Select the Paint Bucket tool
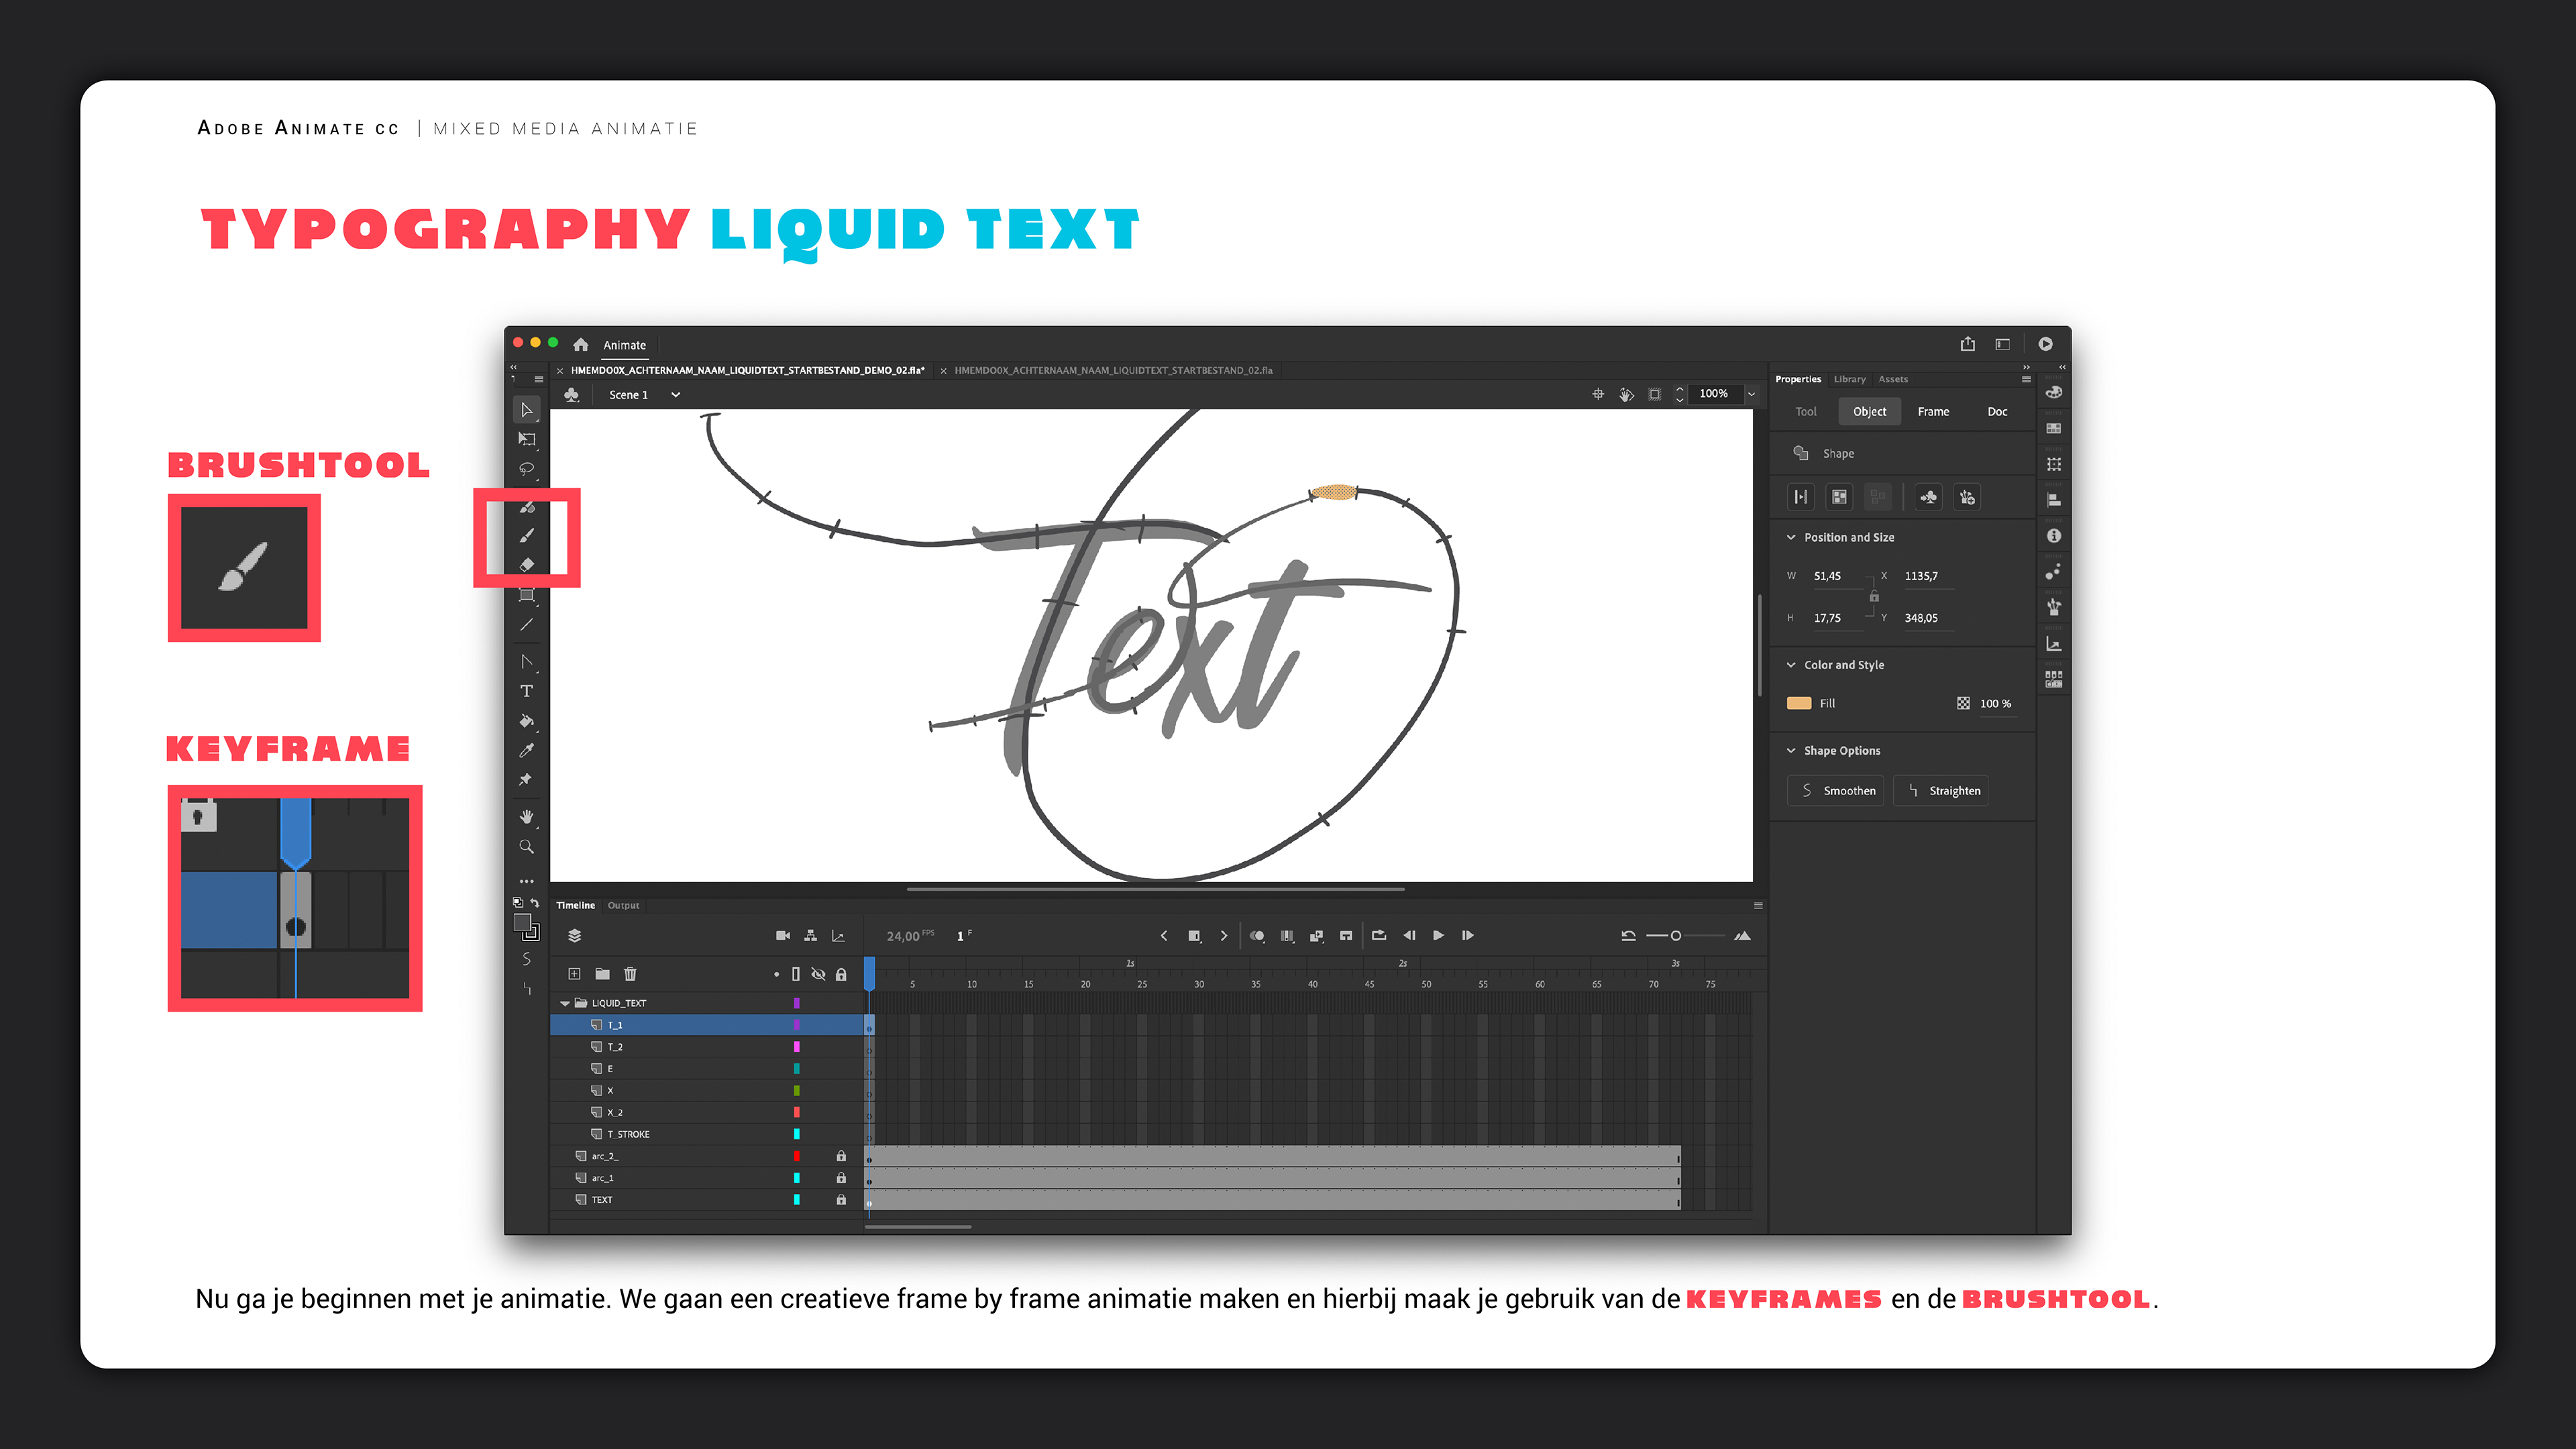The image size is (2576, 1449). (x=527, y=721)
